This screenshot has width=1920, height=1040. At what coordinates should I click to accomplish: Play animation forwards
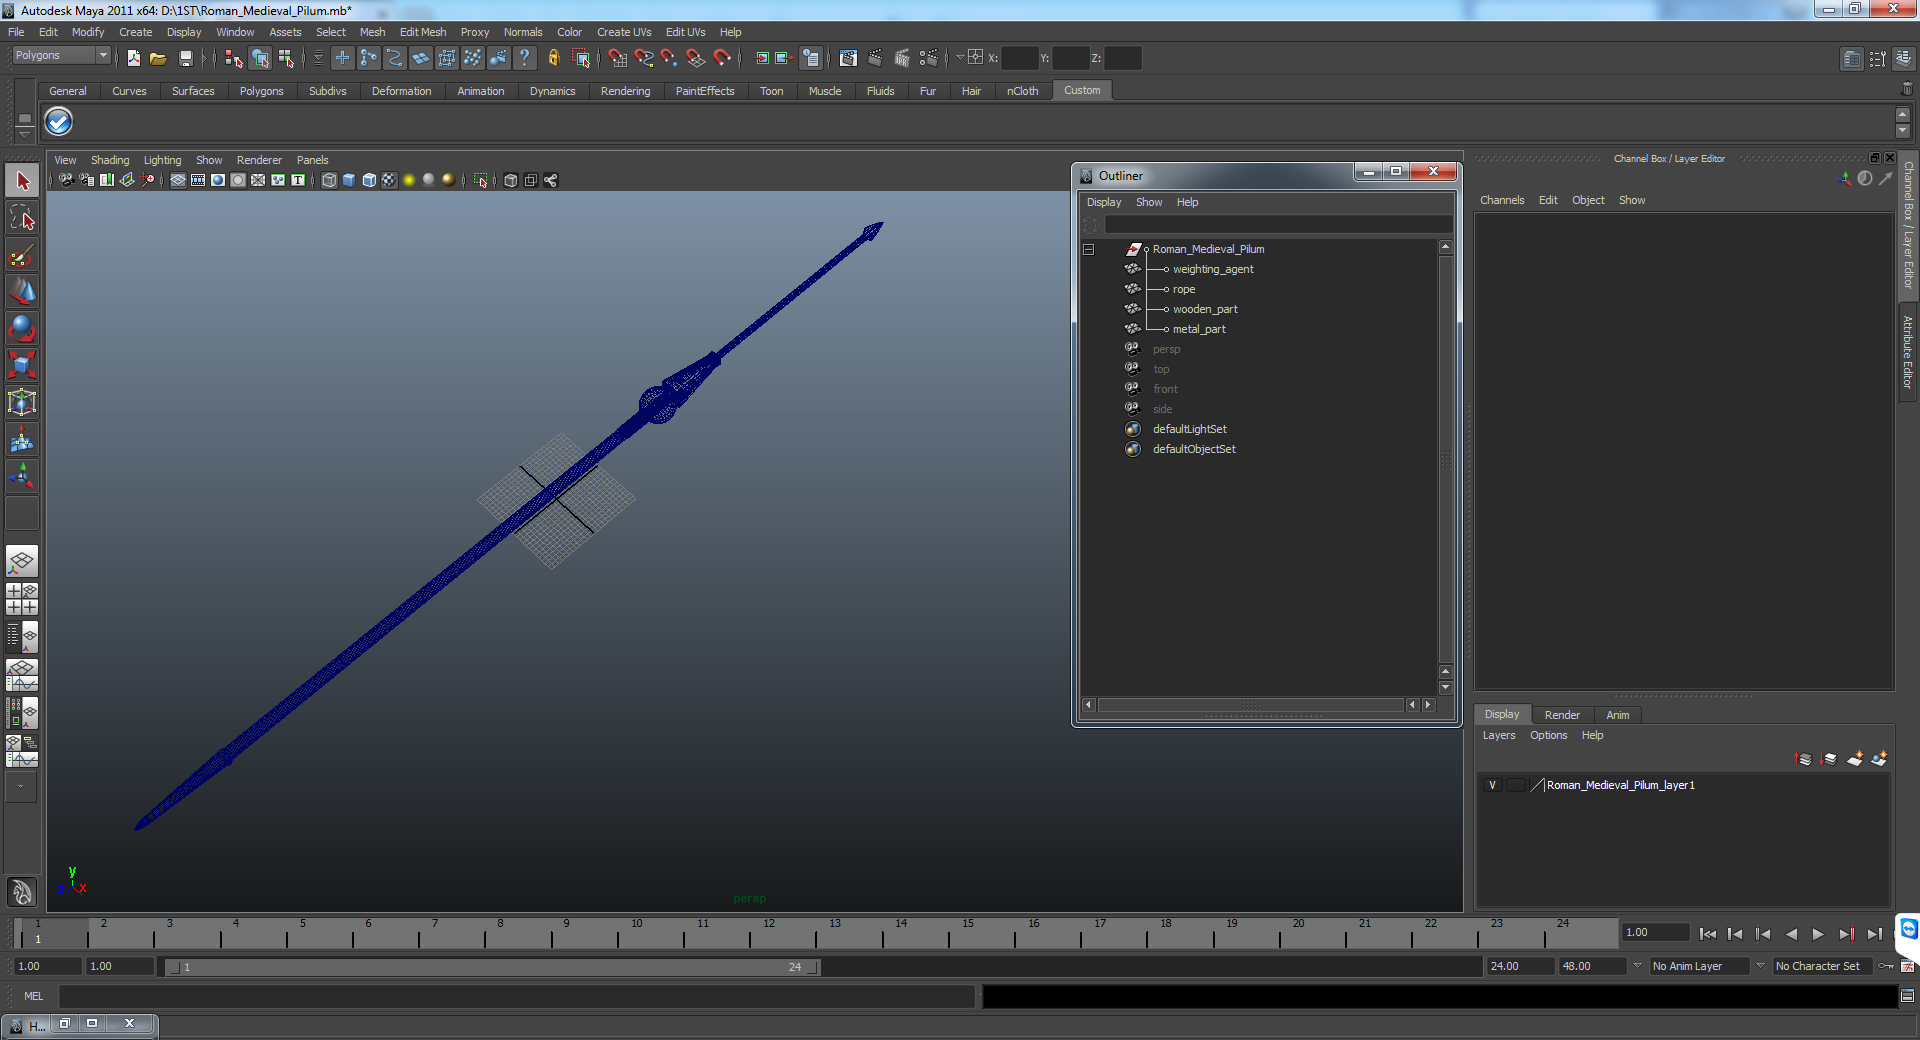[1818, 934]
